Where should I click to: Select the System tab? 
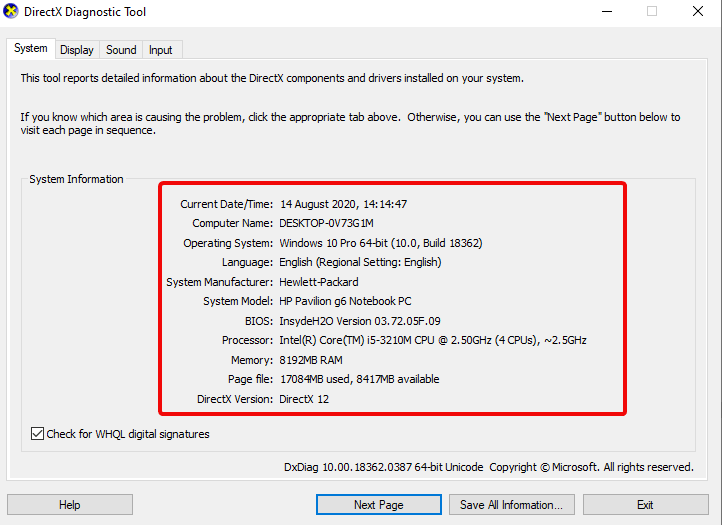(31, 48)
